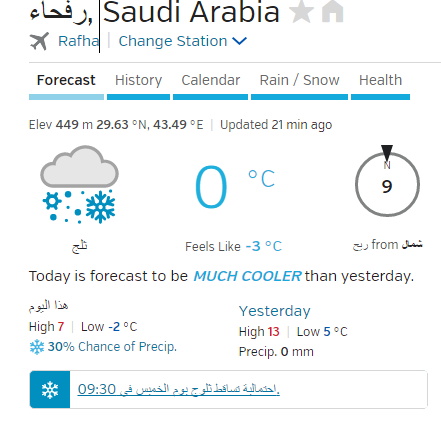Open the Health tab

click(x=380, y=80)
